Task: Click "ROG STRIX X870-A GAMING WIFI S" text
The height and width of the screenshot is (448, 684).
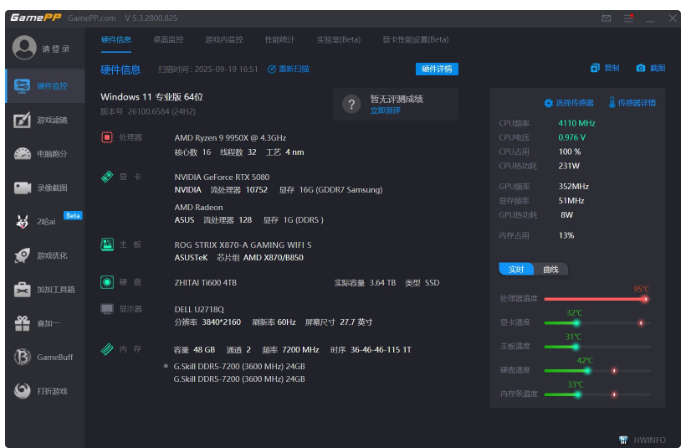Action: click(x=243, y=245)
